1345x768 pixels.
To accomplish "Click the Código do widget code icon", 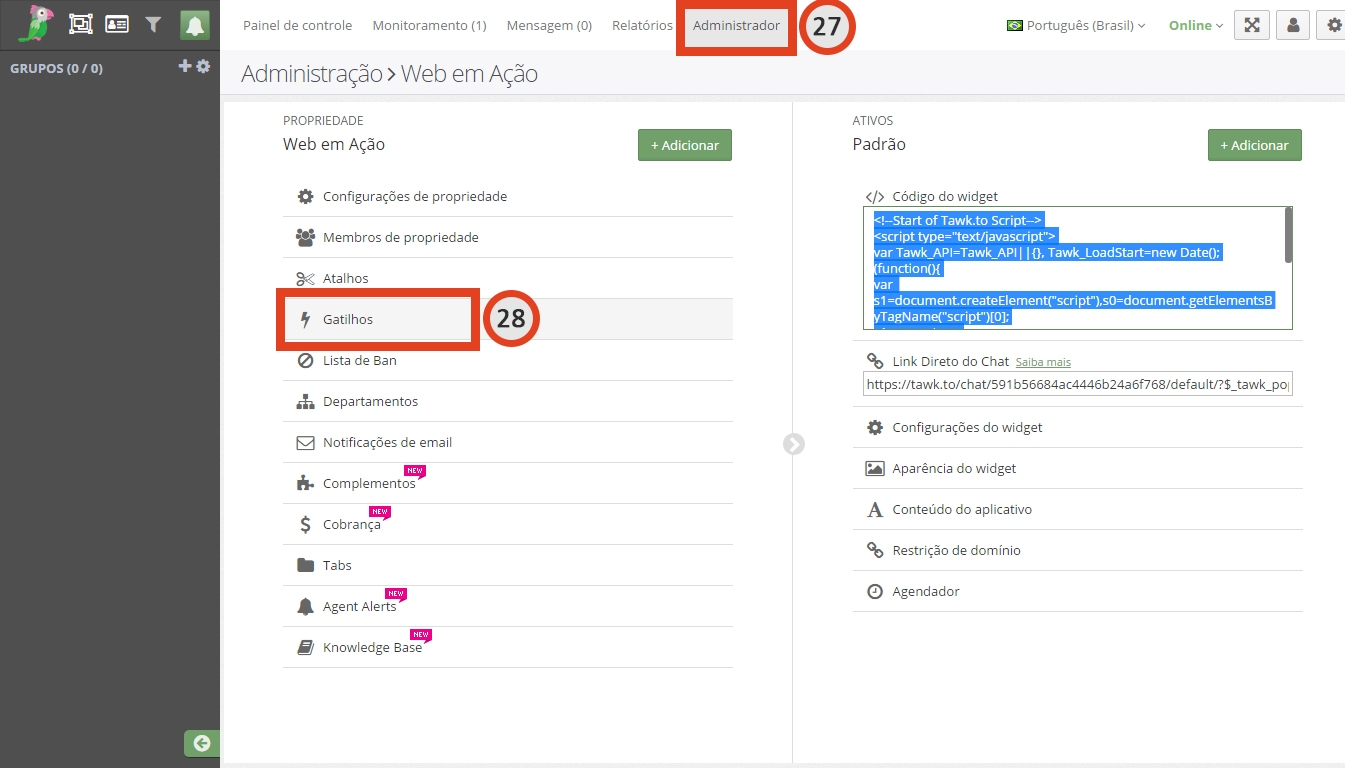I will [x=875, y=197].
